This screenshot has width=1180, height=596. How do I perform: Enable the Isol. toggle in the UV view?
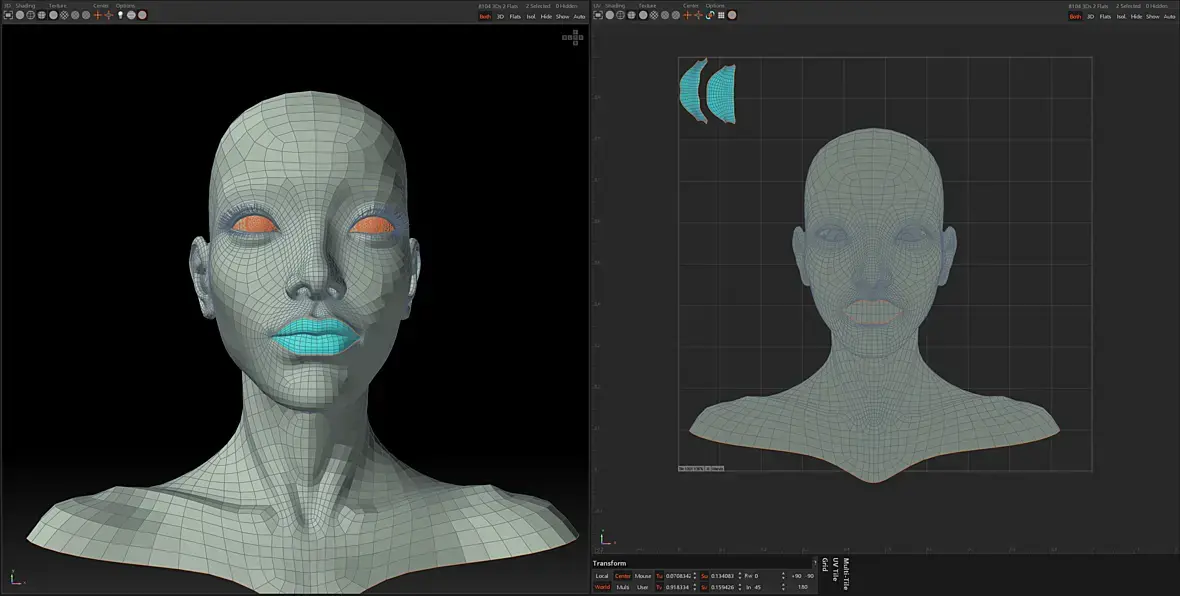pyautogui.click(x=1121, y=17)
